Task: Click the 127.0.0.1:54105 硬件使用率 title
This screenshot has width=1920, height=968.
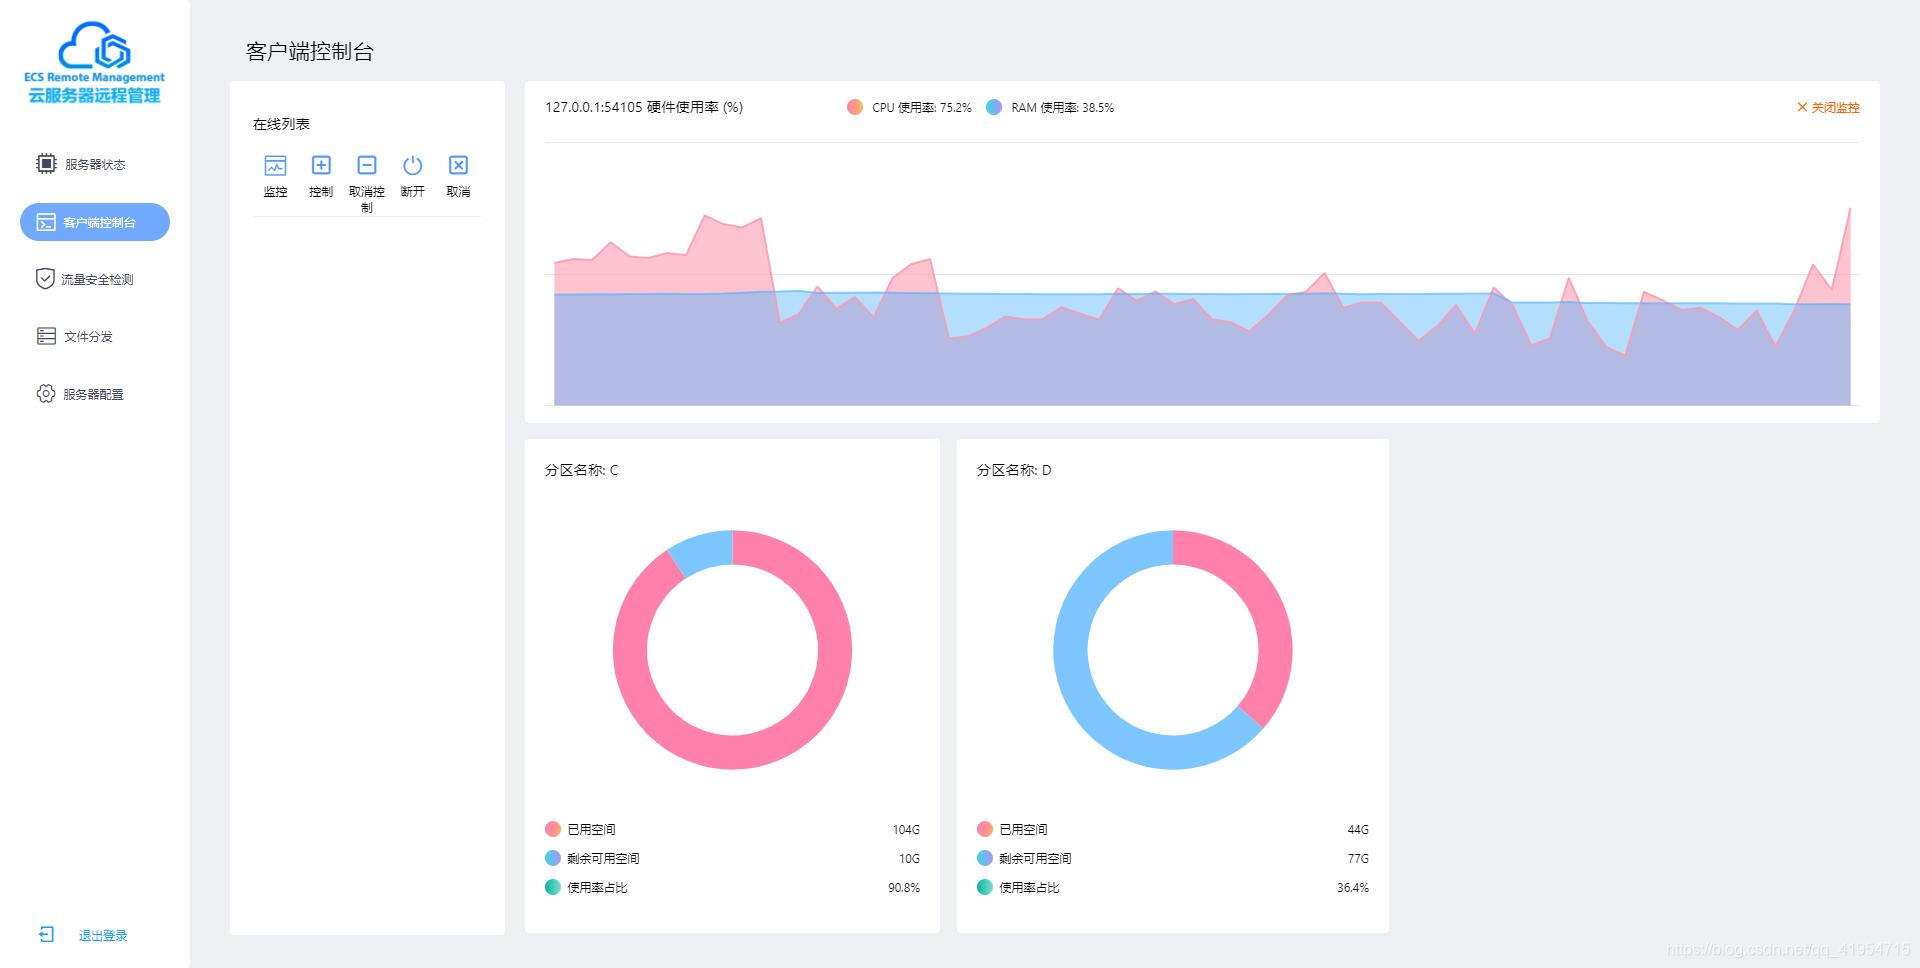Action: pyautogui.click(x=643, y=107)
